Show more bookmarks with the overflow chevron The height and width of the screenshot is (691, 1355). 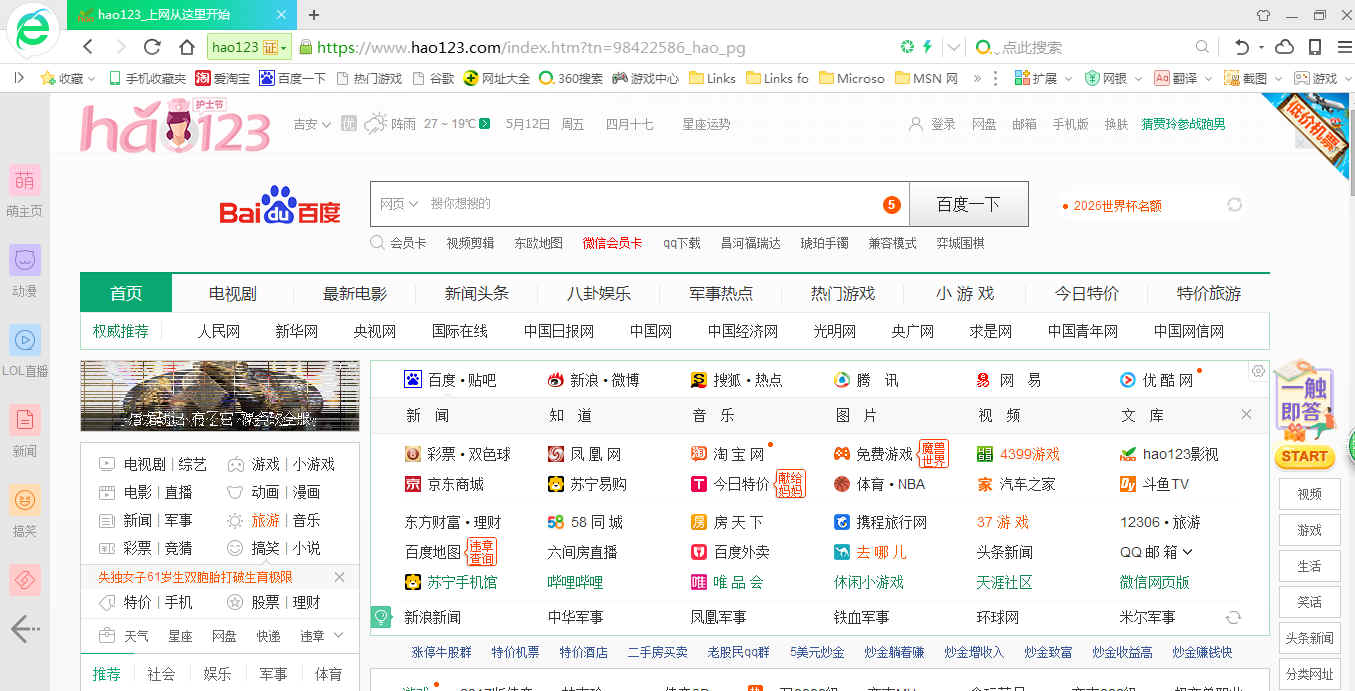click(x=975, y=78)
